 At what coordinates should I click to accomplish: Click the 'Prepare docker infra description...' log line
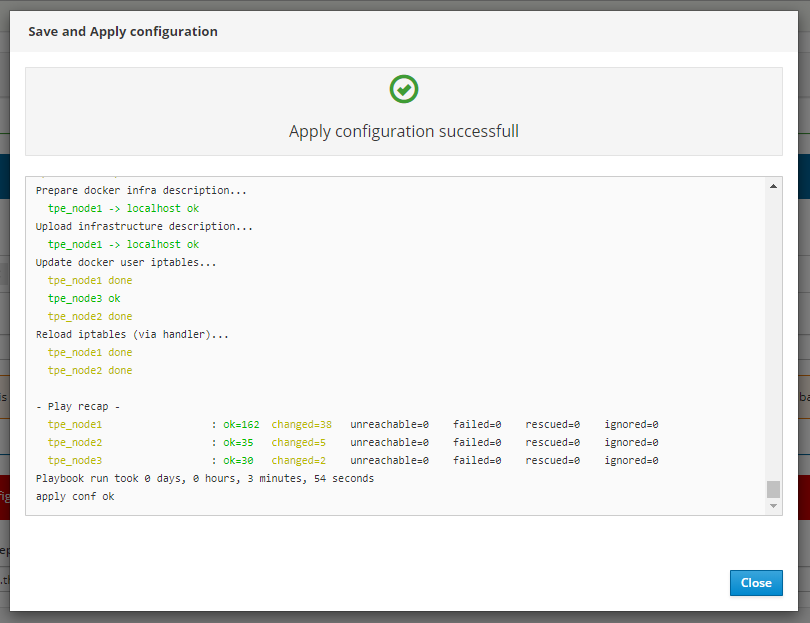pos(141,190)
